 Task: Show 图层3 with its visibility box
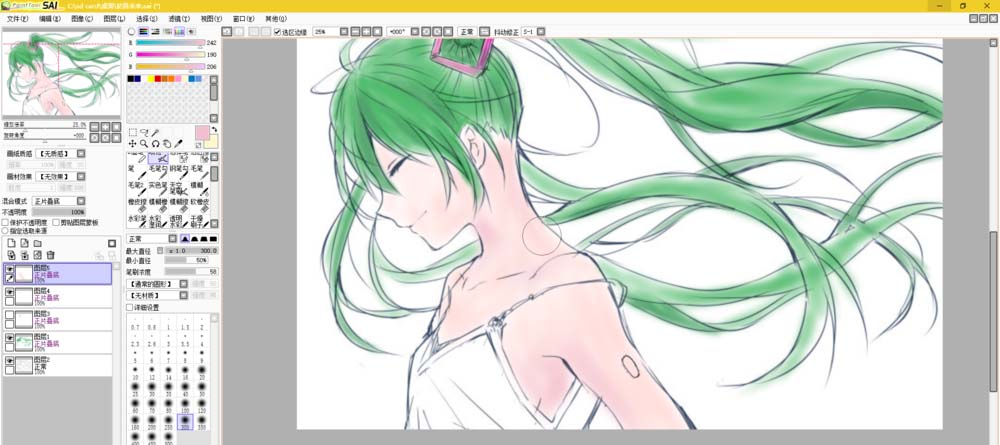coord(10,314)
